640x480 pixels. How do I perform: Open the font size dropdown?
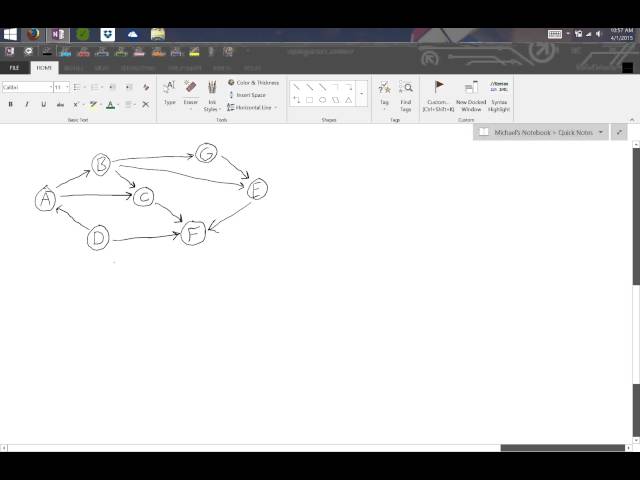coord(67,87)
